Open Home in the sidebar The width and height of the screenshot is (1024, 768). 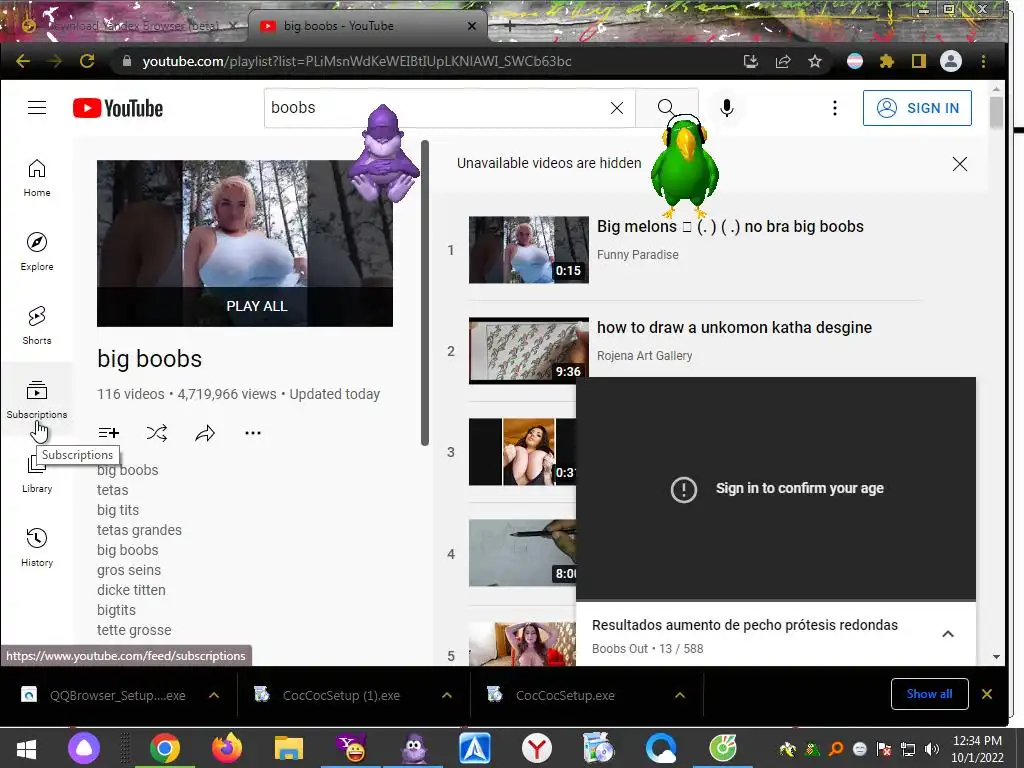click(37, 178)
